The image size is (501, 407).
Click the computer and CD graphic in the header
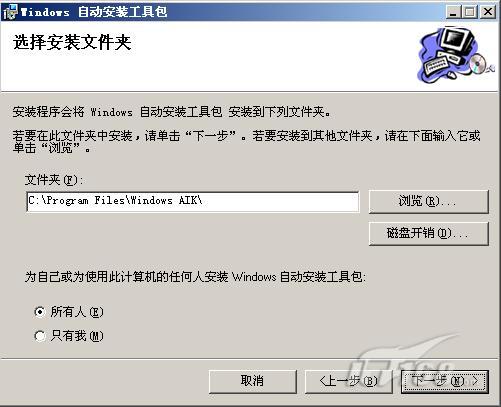455,56
